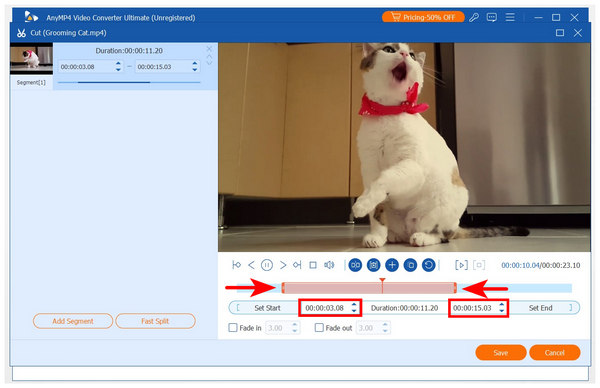Click the Fade in 3.00 value field
This screenshot has height=388, width=600.
pyautogui.click(x=278, y=328)
